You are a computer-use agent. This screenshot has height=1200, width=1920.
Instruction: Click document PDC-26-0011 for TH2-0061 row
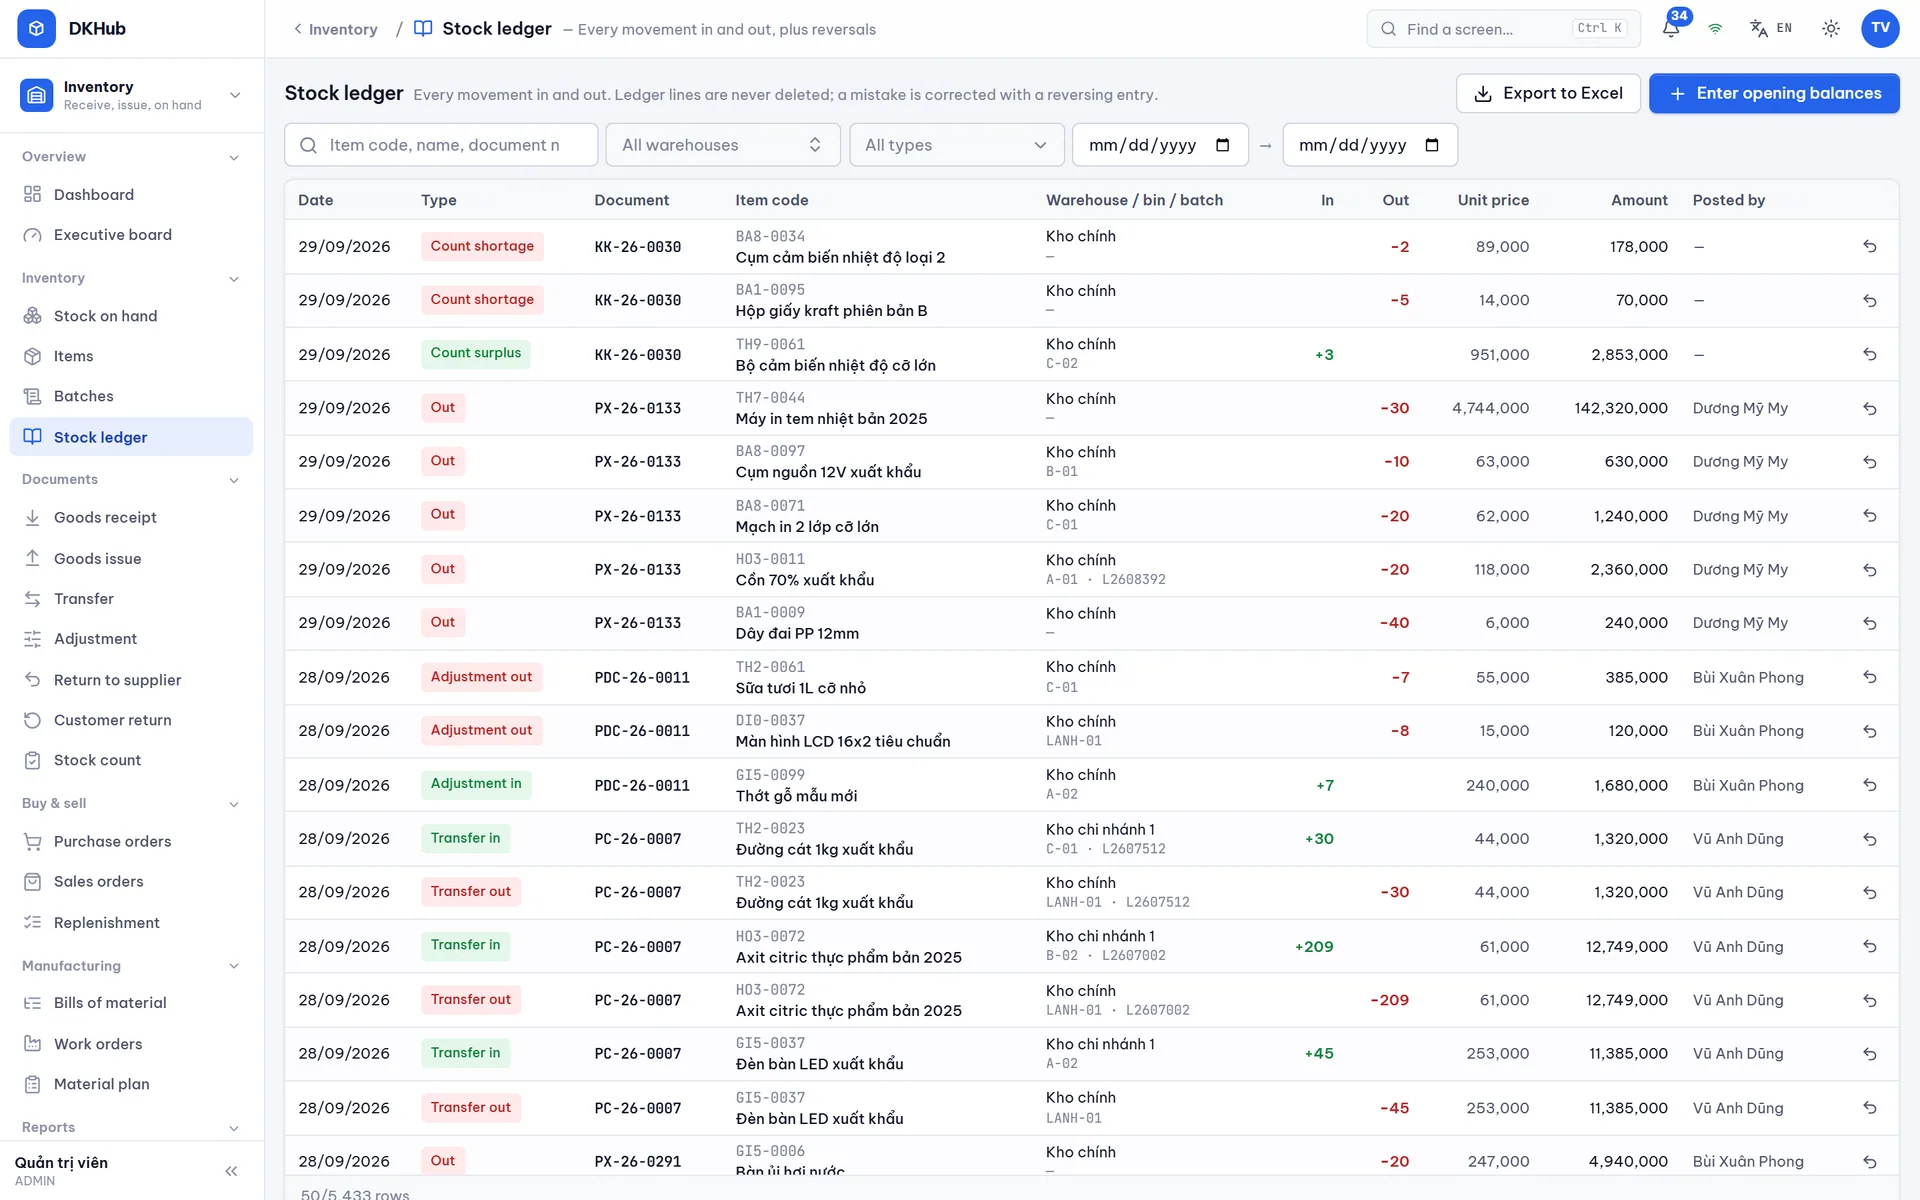(642, 677)
